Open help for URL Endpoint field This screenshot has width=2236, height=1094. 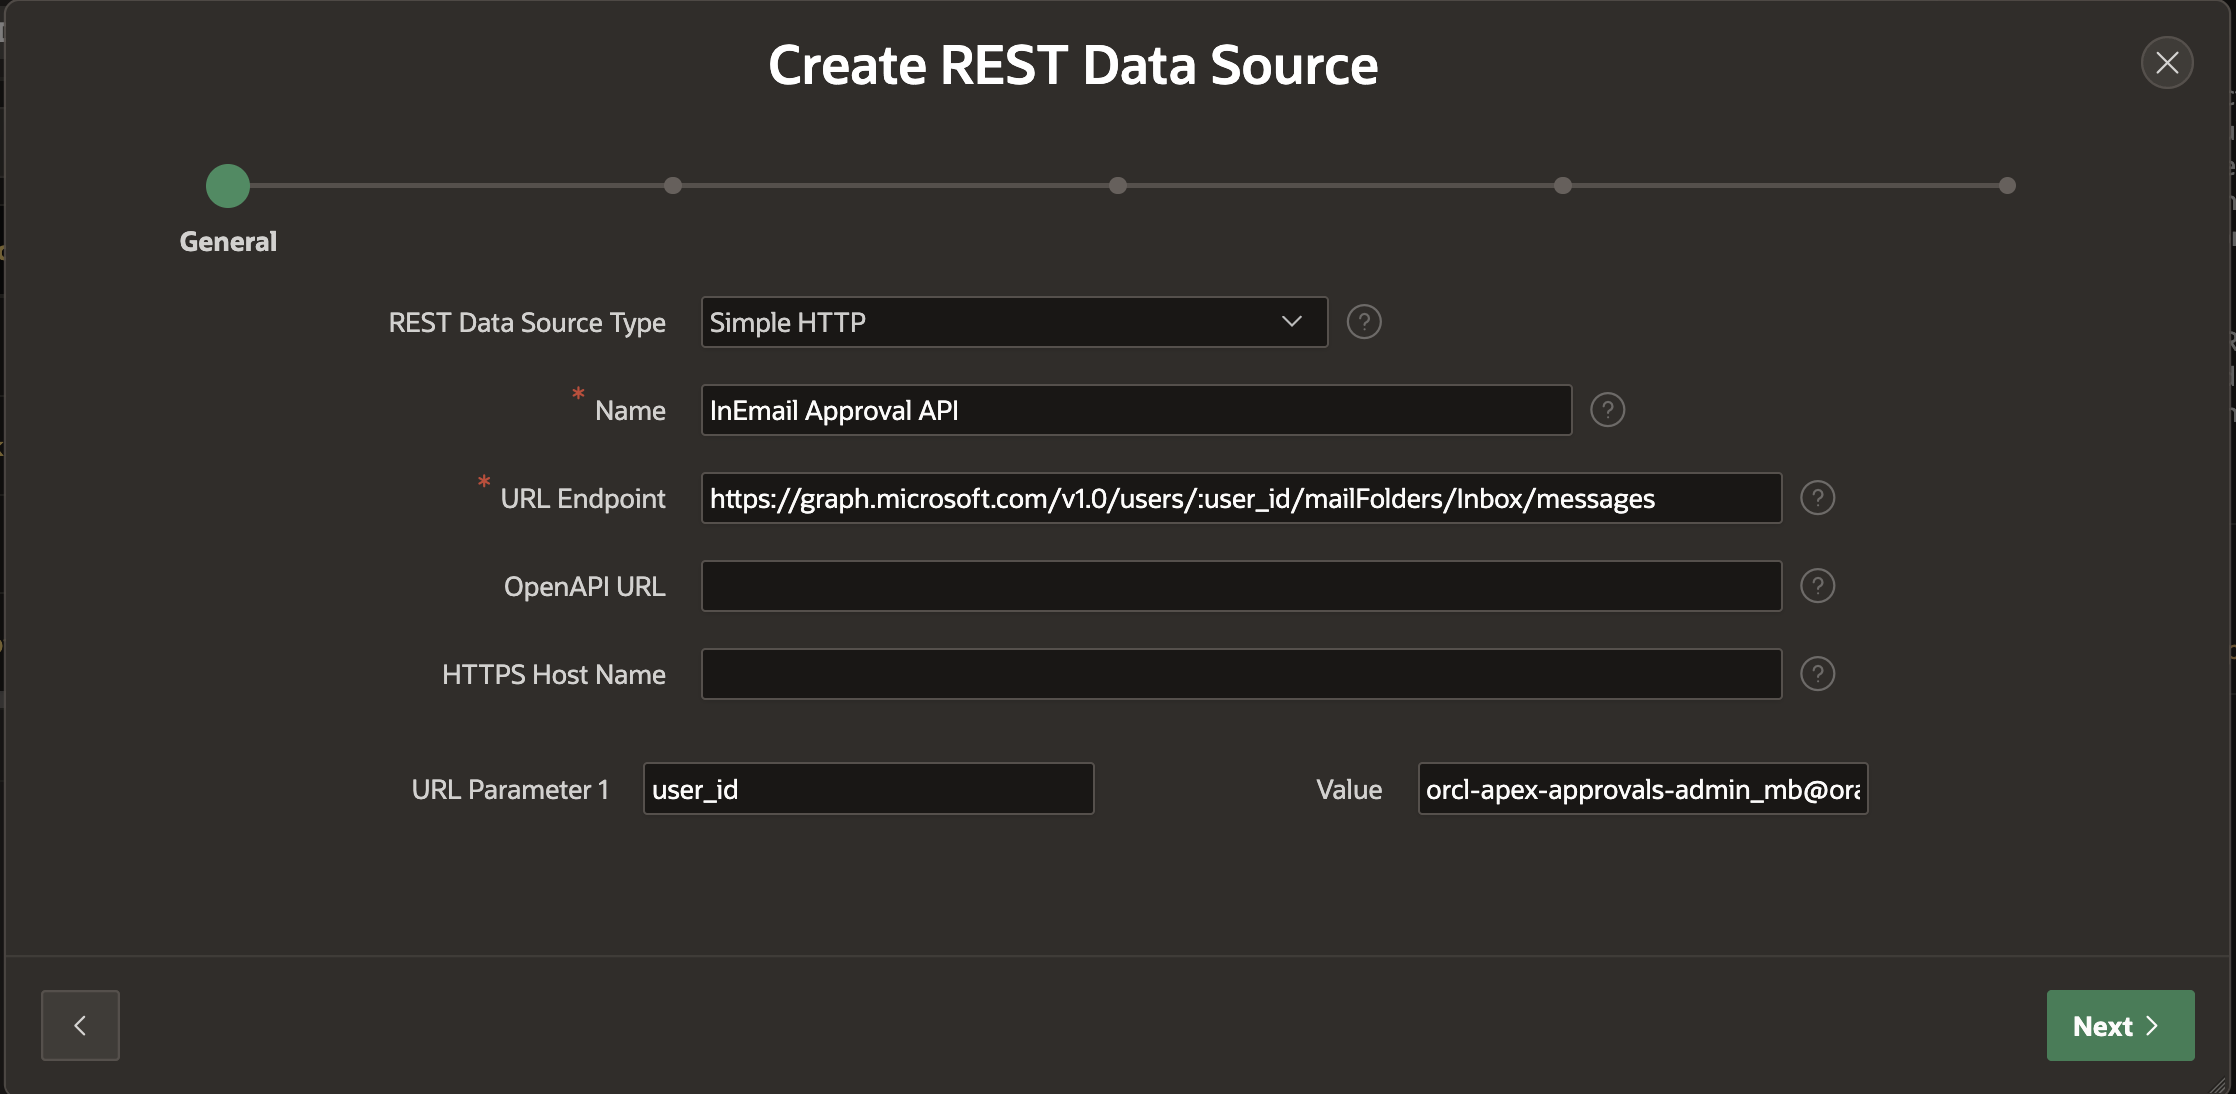click(1817, 498)
